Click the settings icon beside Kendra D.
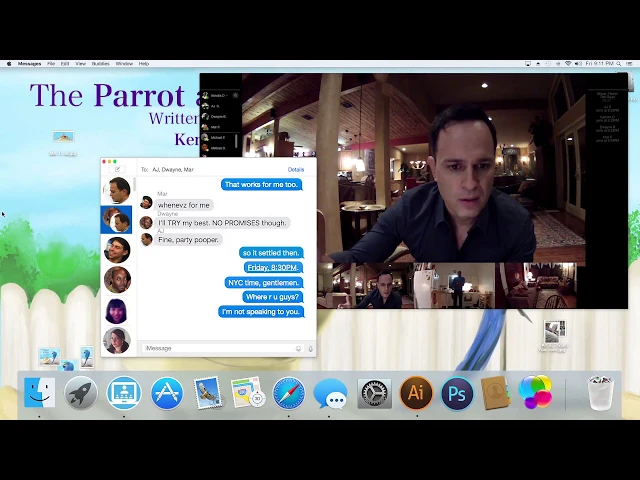Image resolution: width=640 pixels, height=480 pixels. [235, 95]
